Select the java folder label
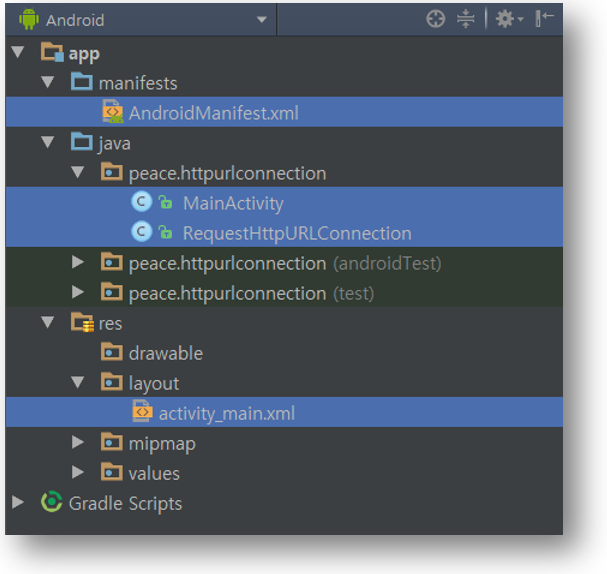The image size is (607, 574). click(x=115, y=144)
